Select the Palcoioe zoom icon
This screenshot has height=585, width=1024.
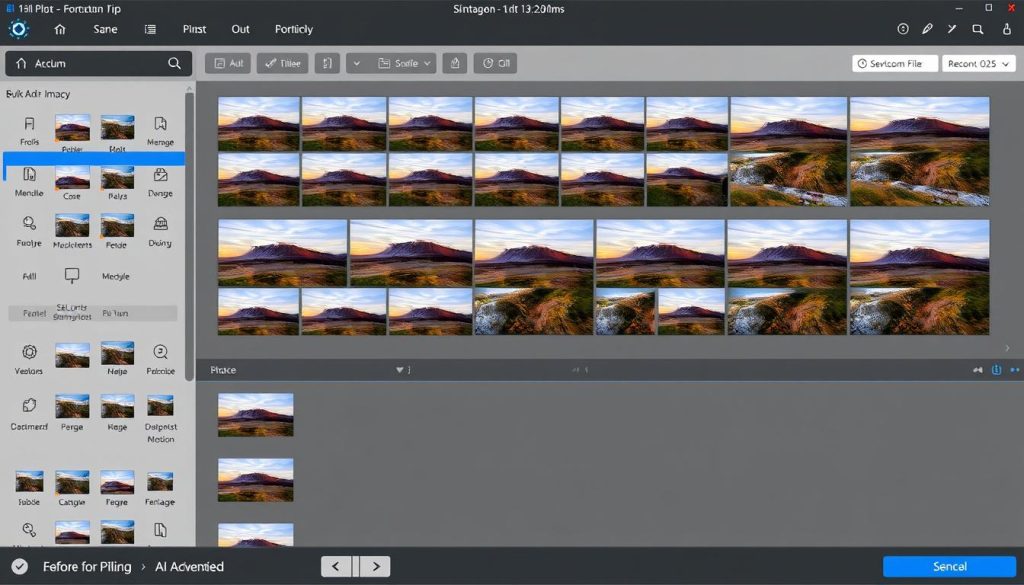coord(160,352)
